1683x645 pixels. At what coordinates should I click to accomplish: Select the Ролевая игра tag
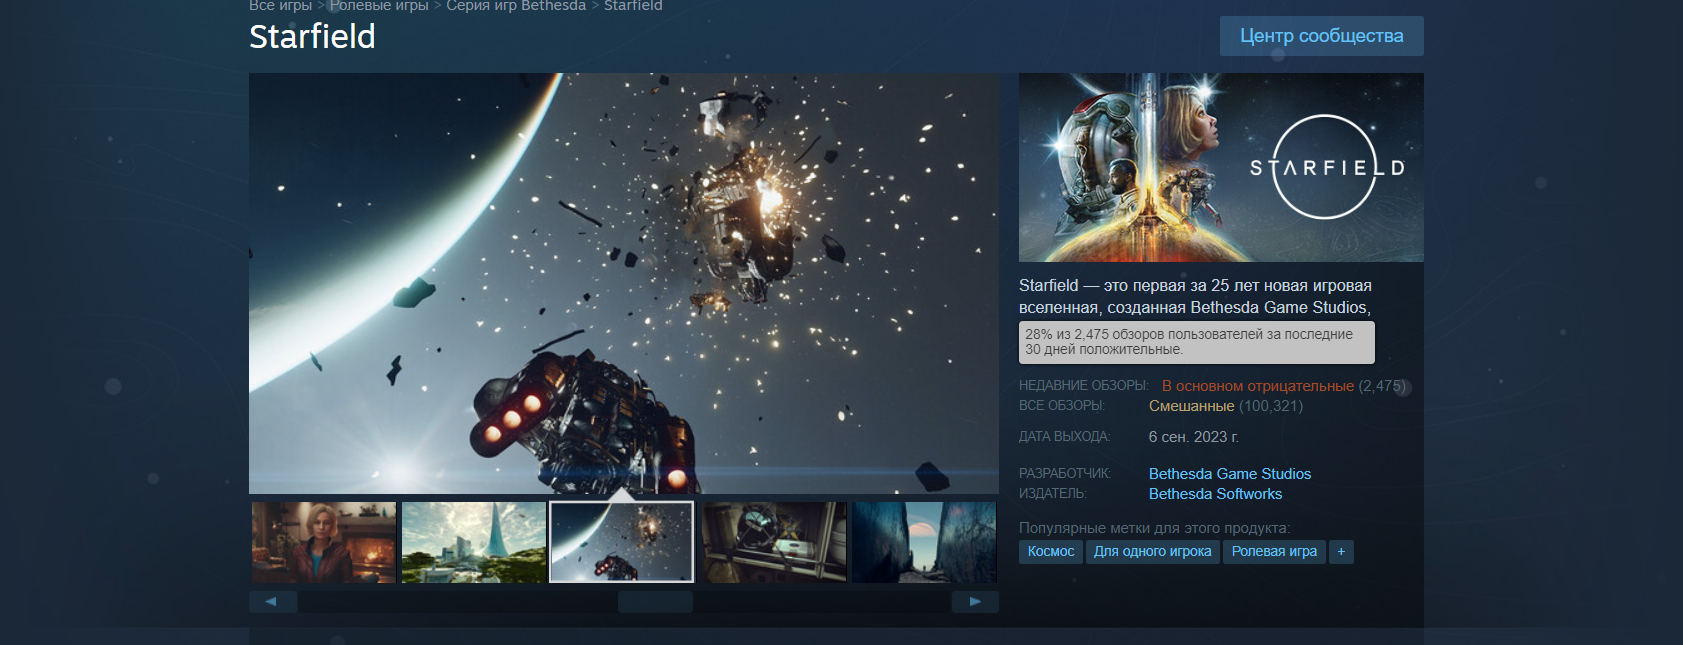(1274, 552)
